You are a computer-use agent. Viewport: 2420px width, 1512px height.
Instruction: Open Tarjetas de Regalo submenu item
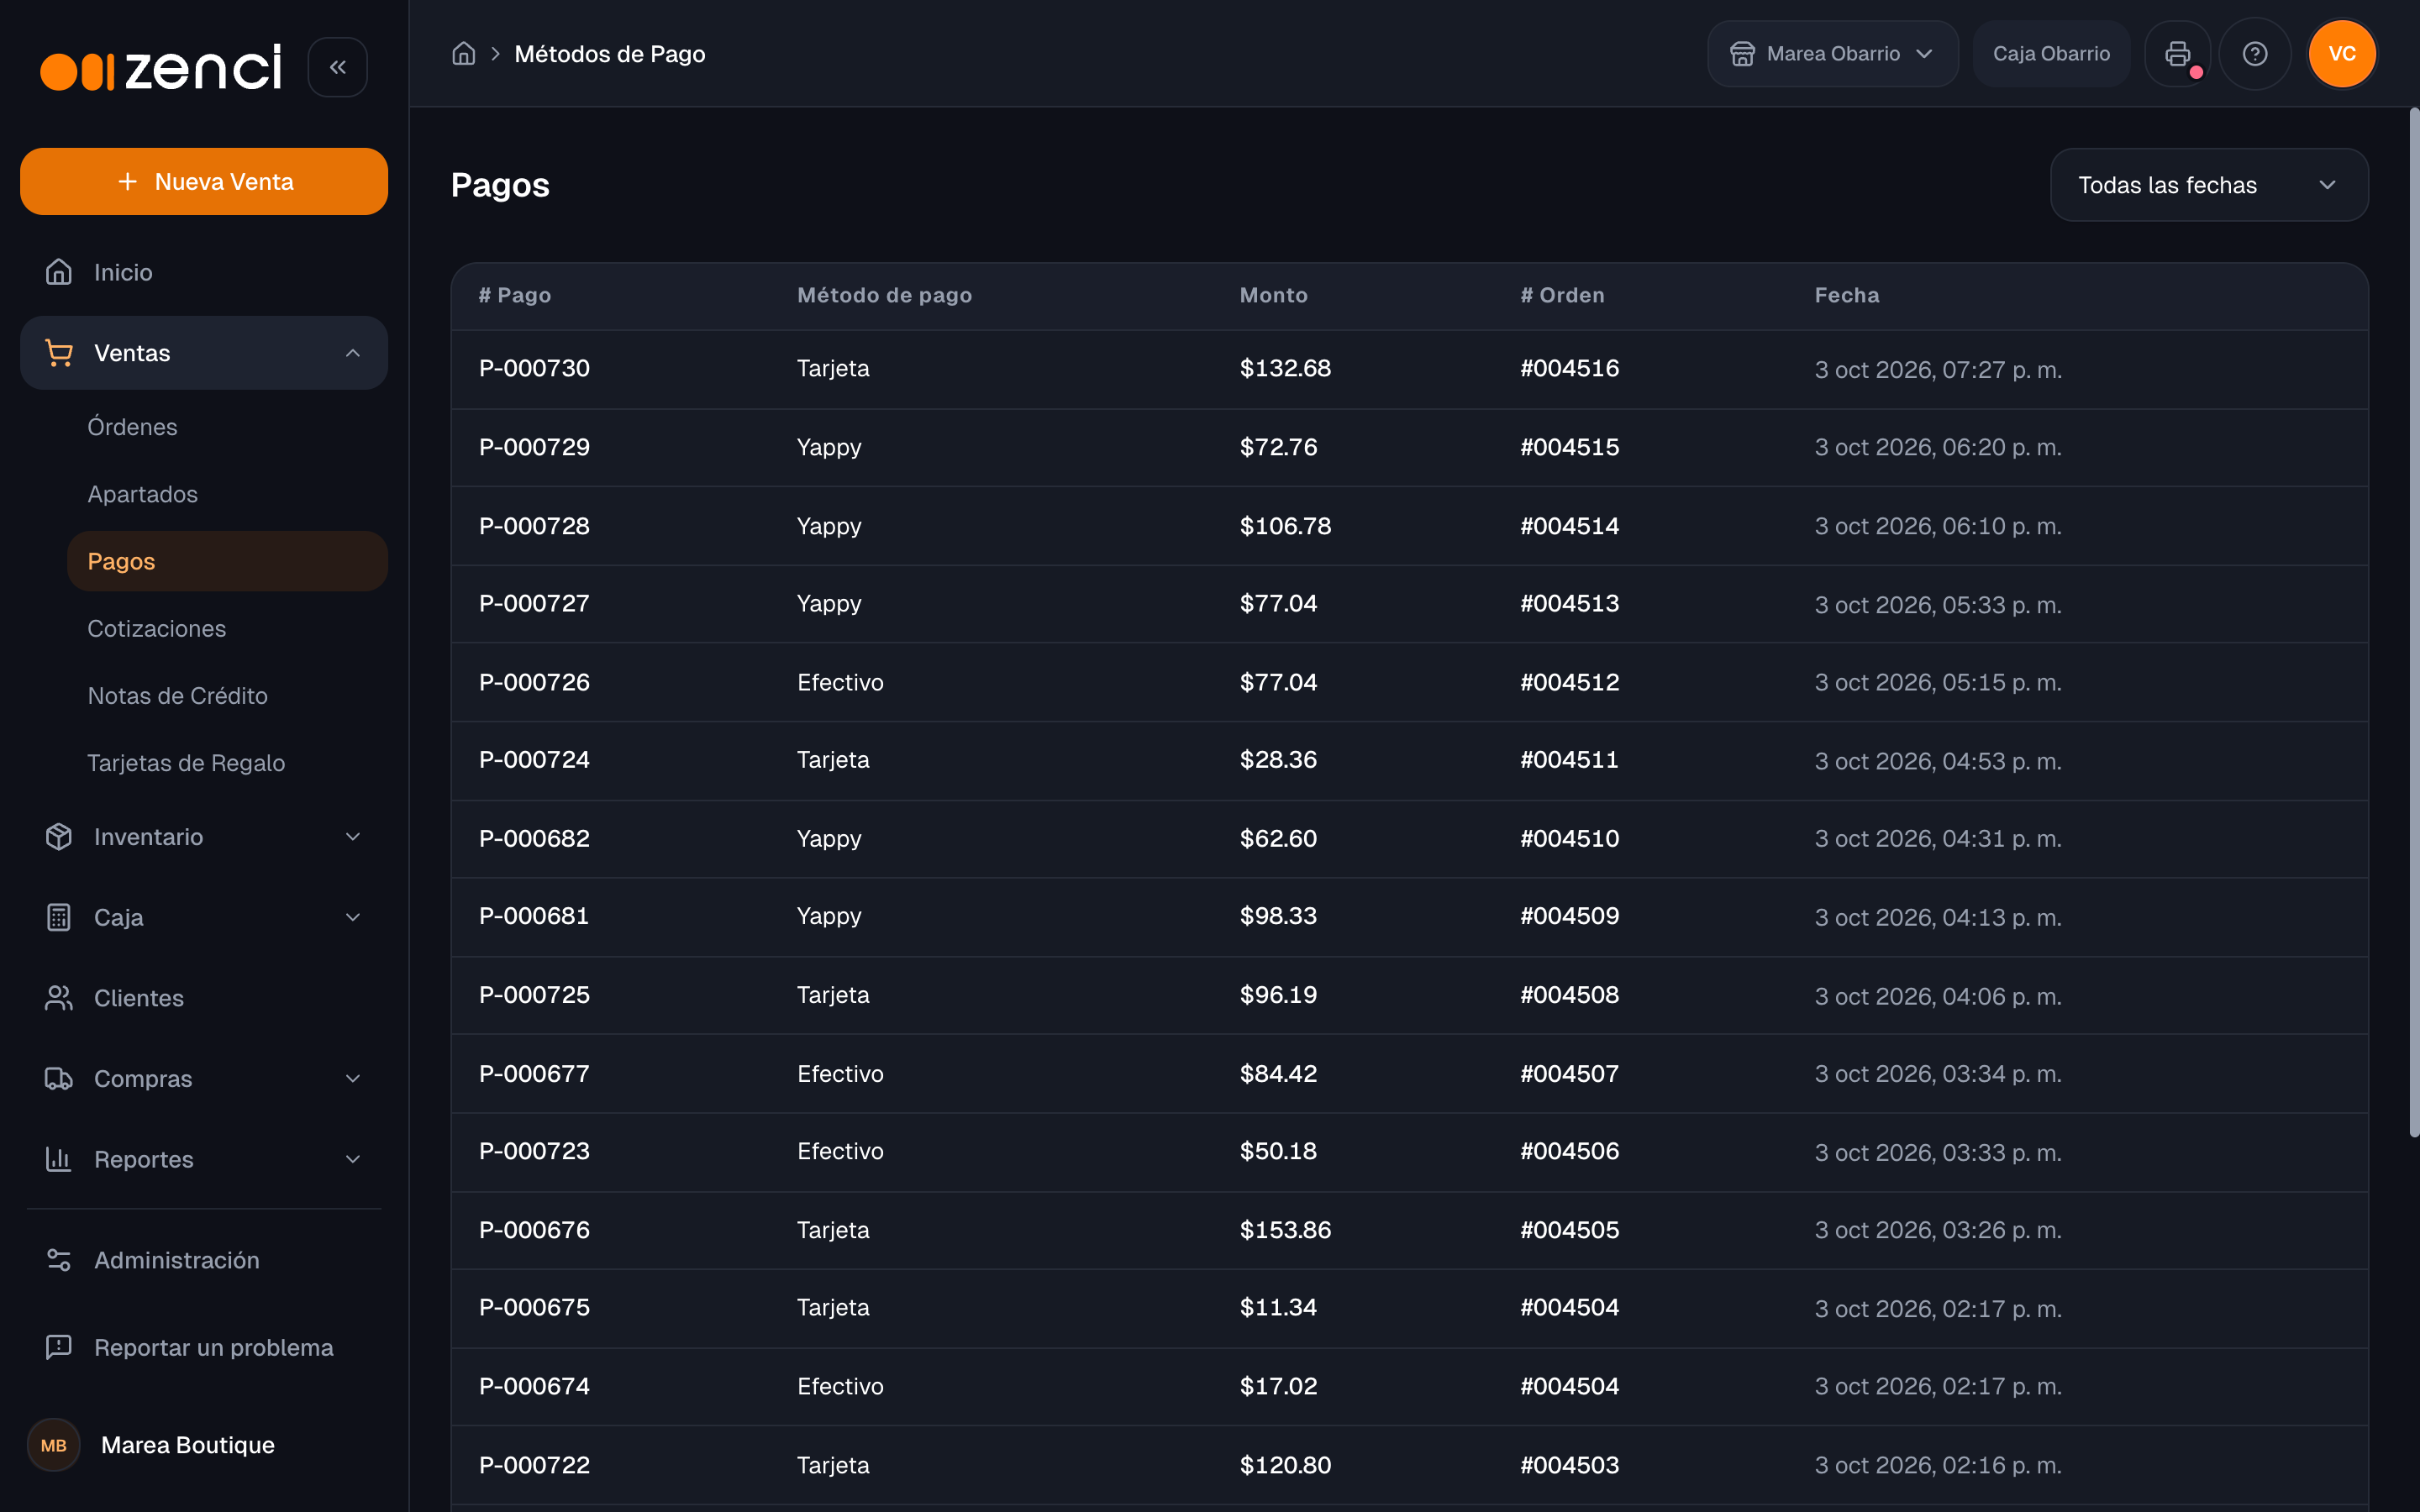[227, 763]
